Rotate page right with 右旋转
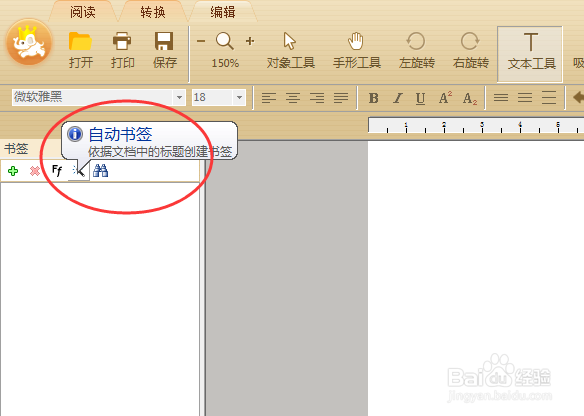 (470, 50)
